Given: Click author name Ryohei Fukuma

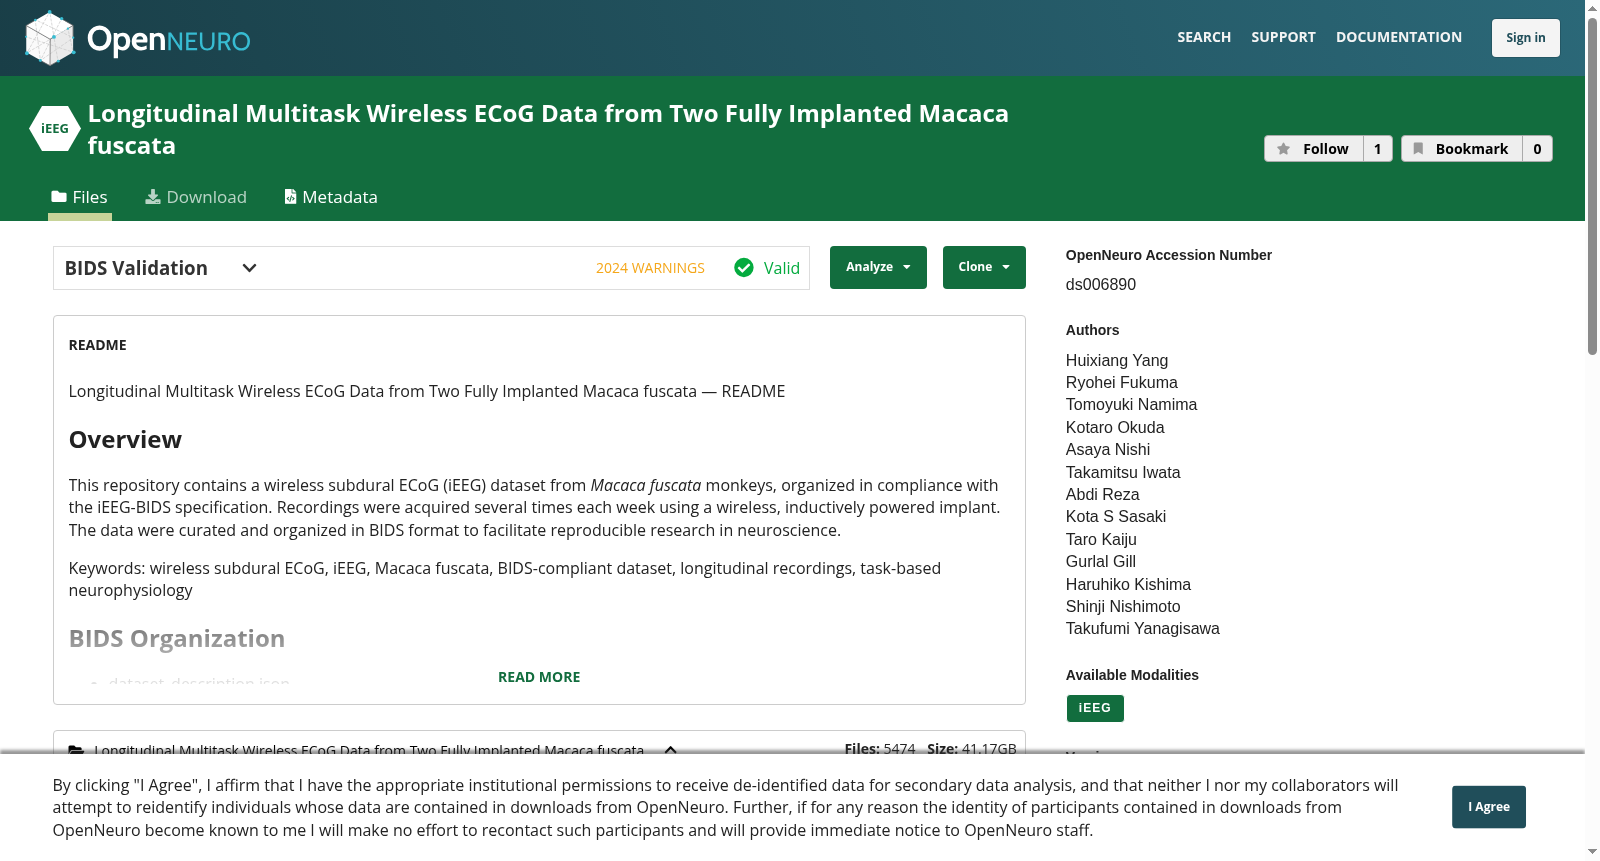Looking at the screenshot, I should click(1122, 383).
